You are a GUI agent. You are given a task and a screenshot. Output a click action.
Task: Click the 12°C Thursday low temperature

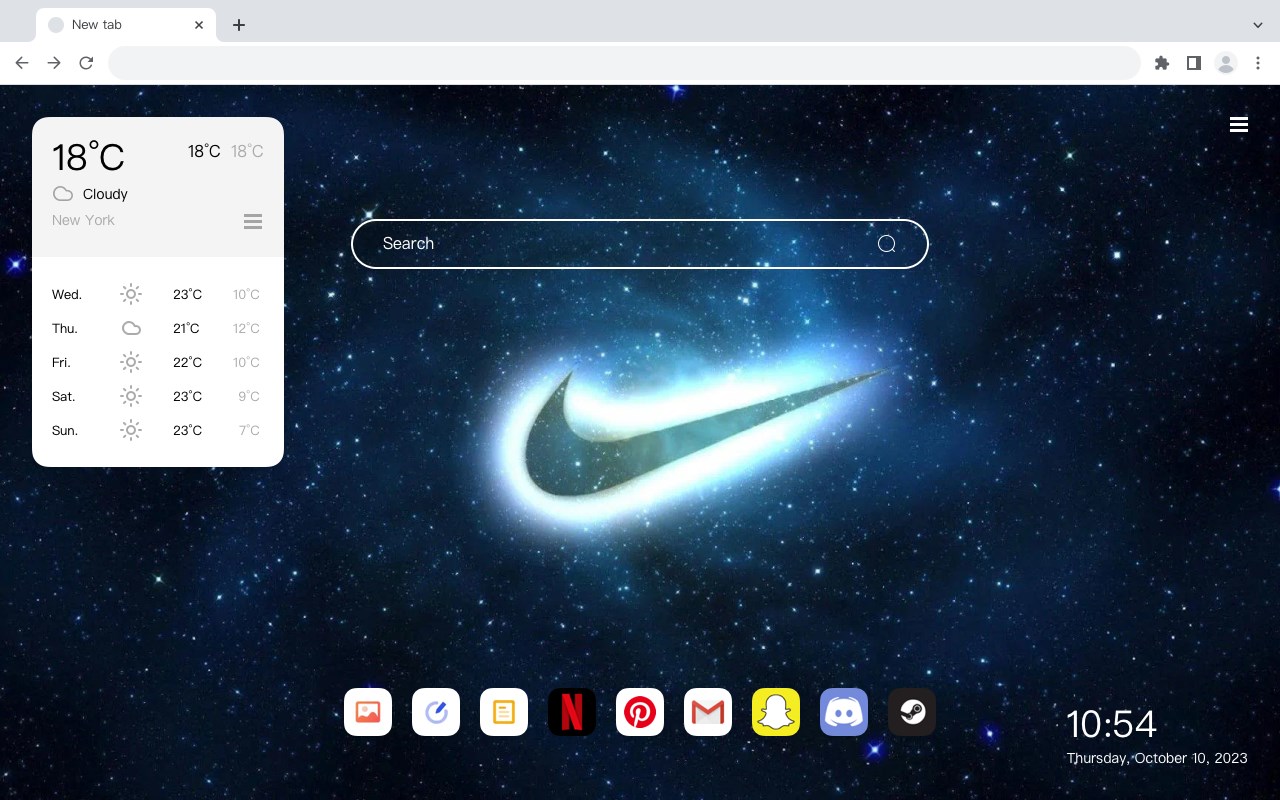point(246,328)
